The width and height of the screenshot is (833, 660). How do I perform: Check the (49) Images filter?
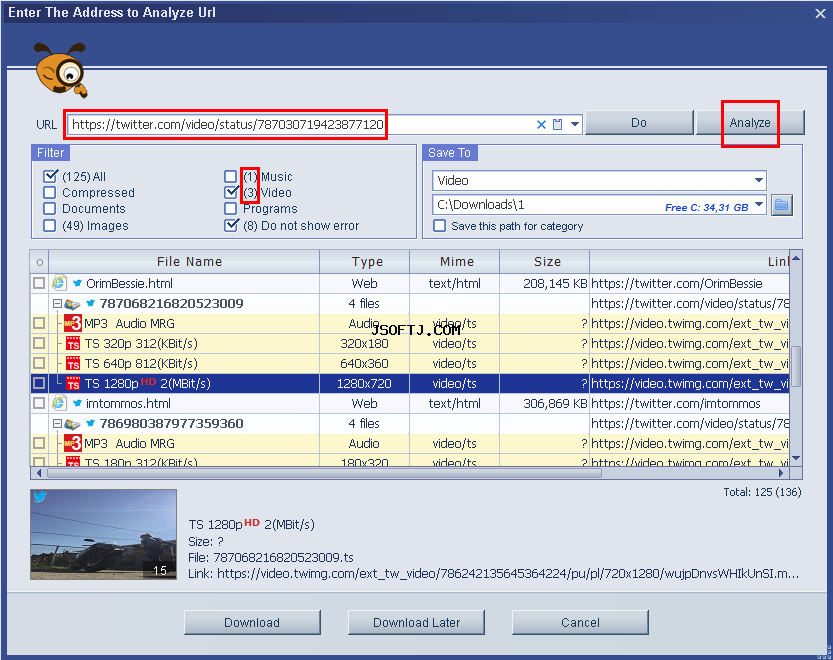pos(49,226)
